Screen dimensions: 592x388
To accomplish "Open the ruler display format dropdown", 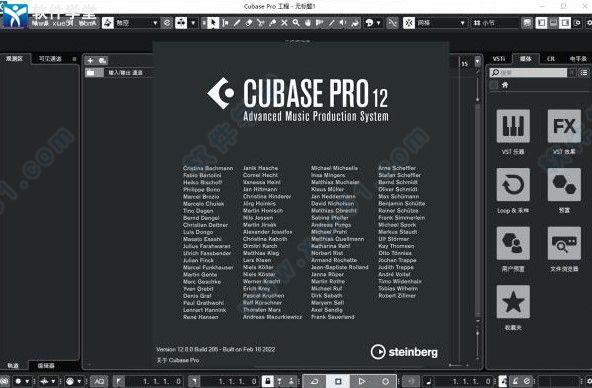I will [478, 61].
